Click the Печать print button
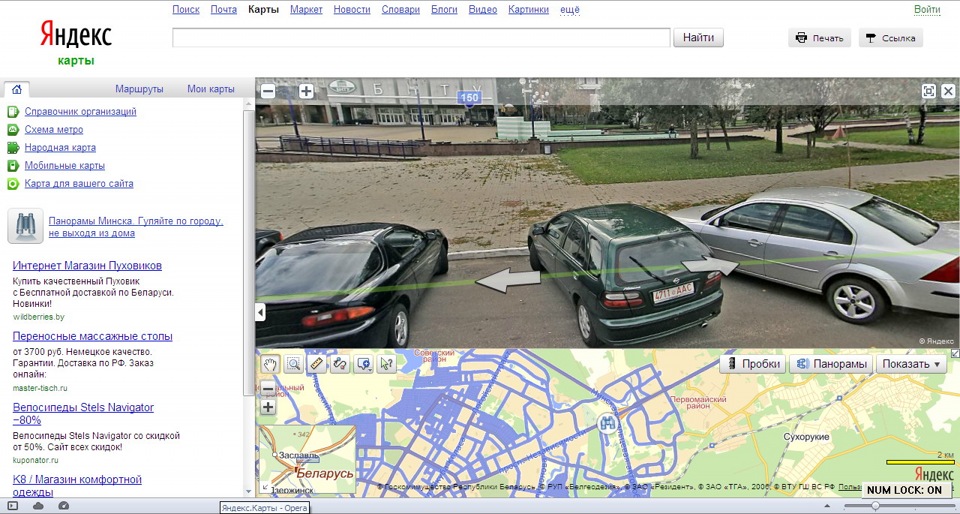Screen dimensions: 960x514 (819, 38)
